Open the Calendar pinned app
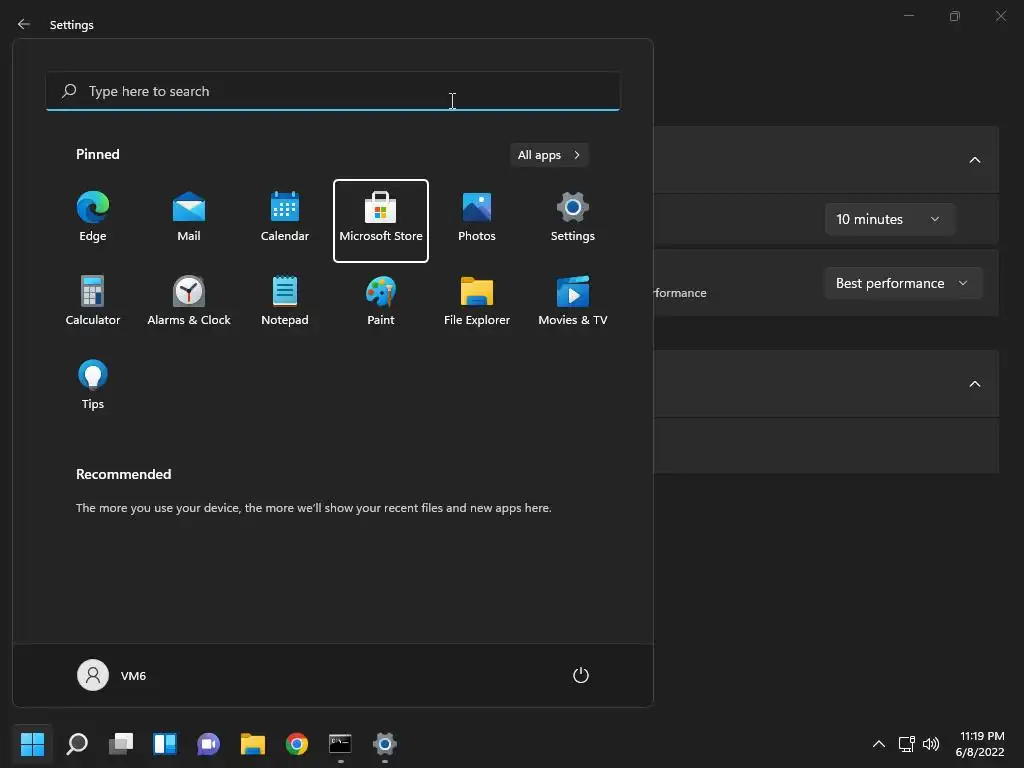The image size is (1024, 768). 285,219
